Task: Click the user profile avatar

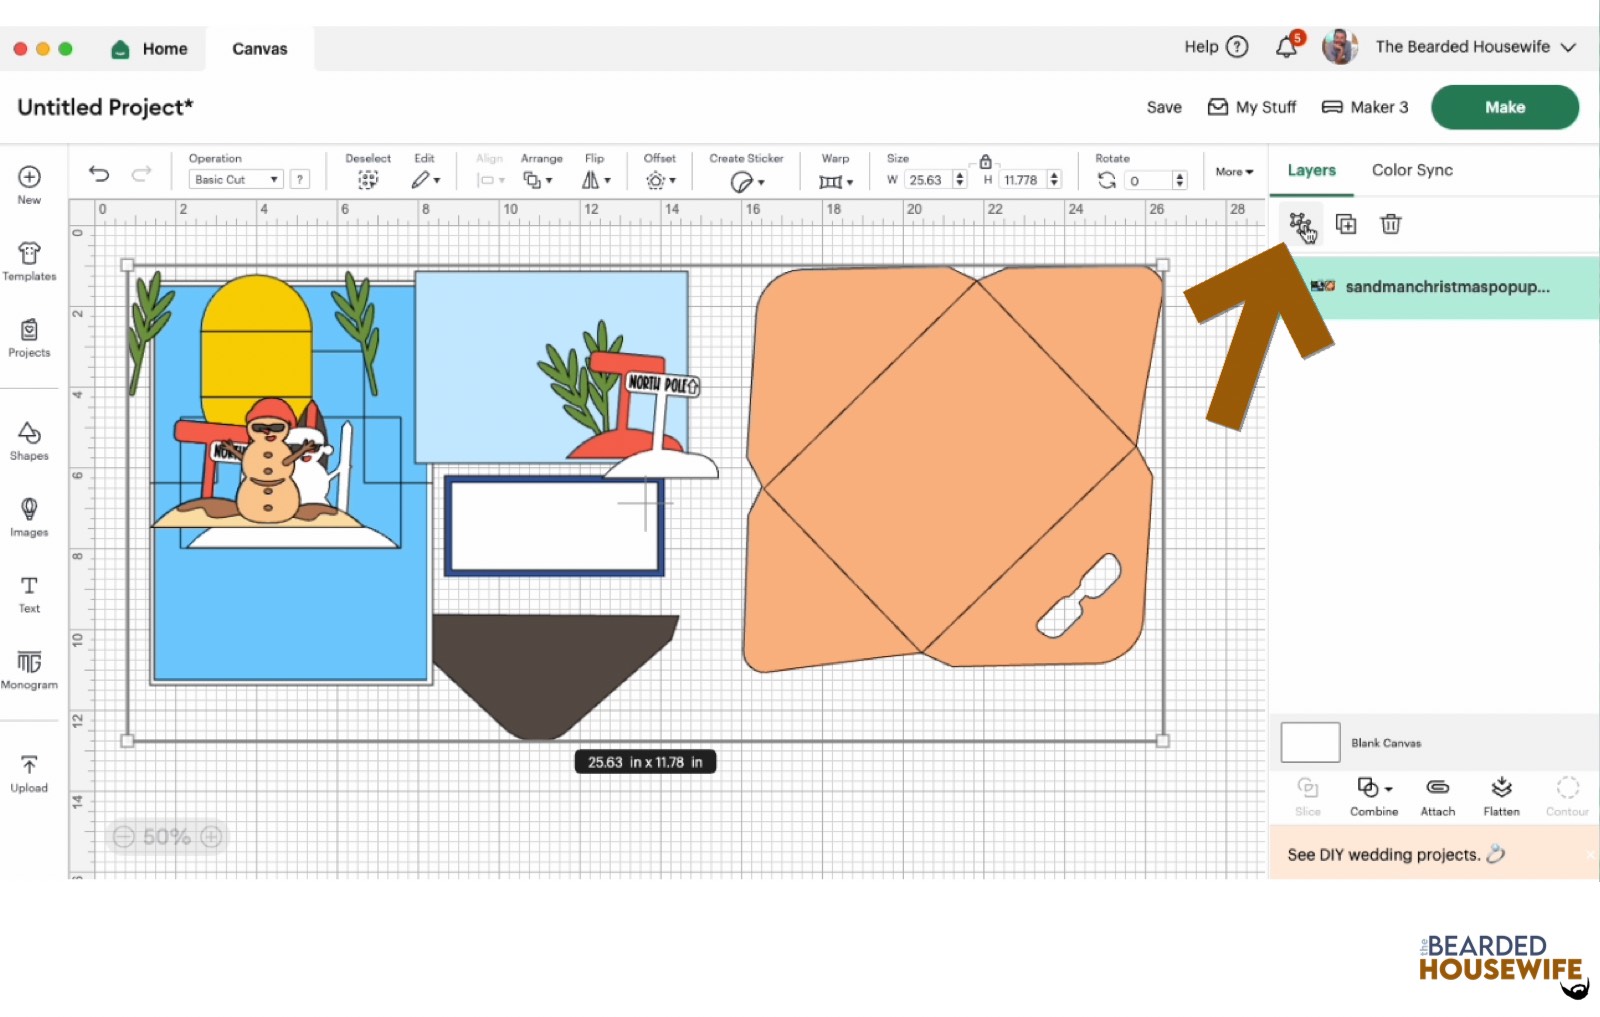Action: click(x=1339, y=47)
